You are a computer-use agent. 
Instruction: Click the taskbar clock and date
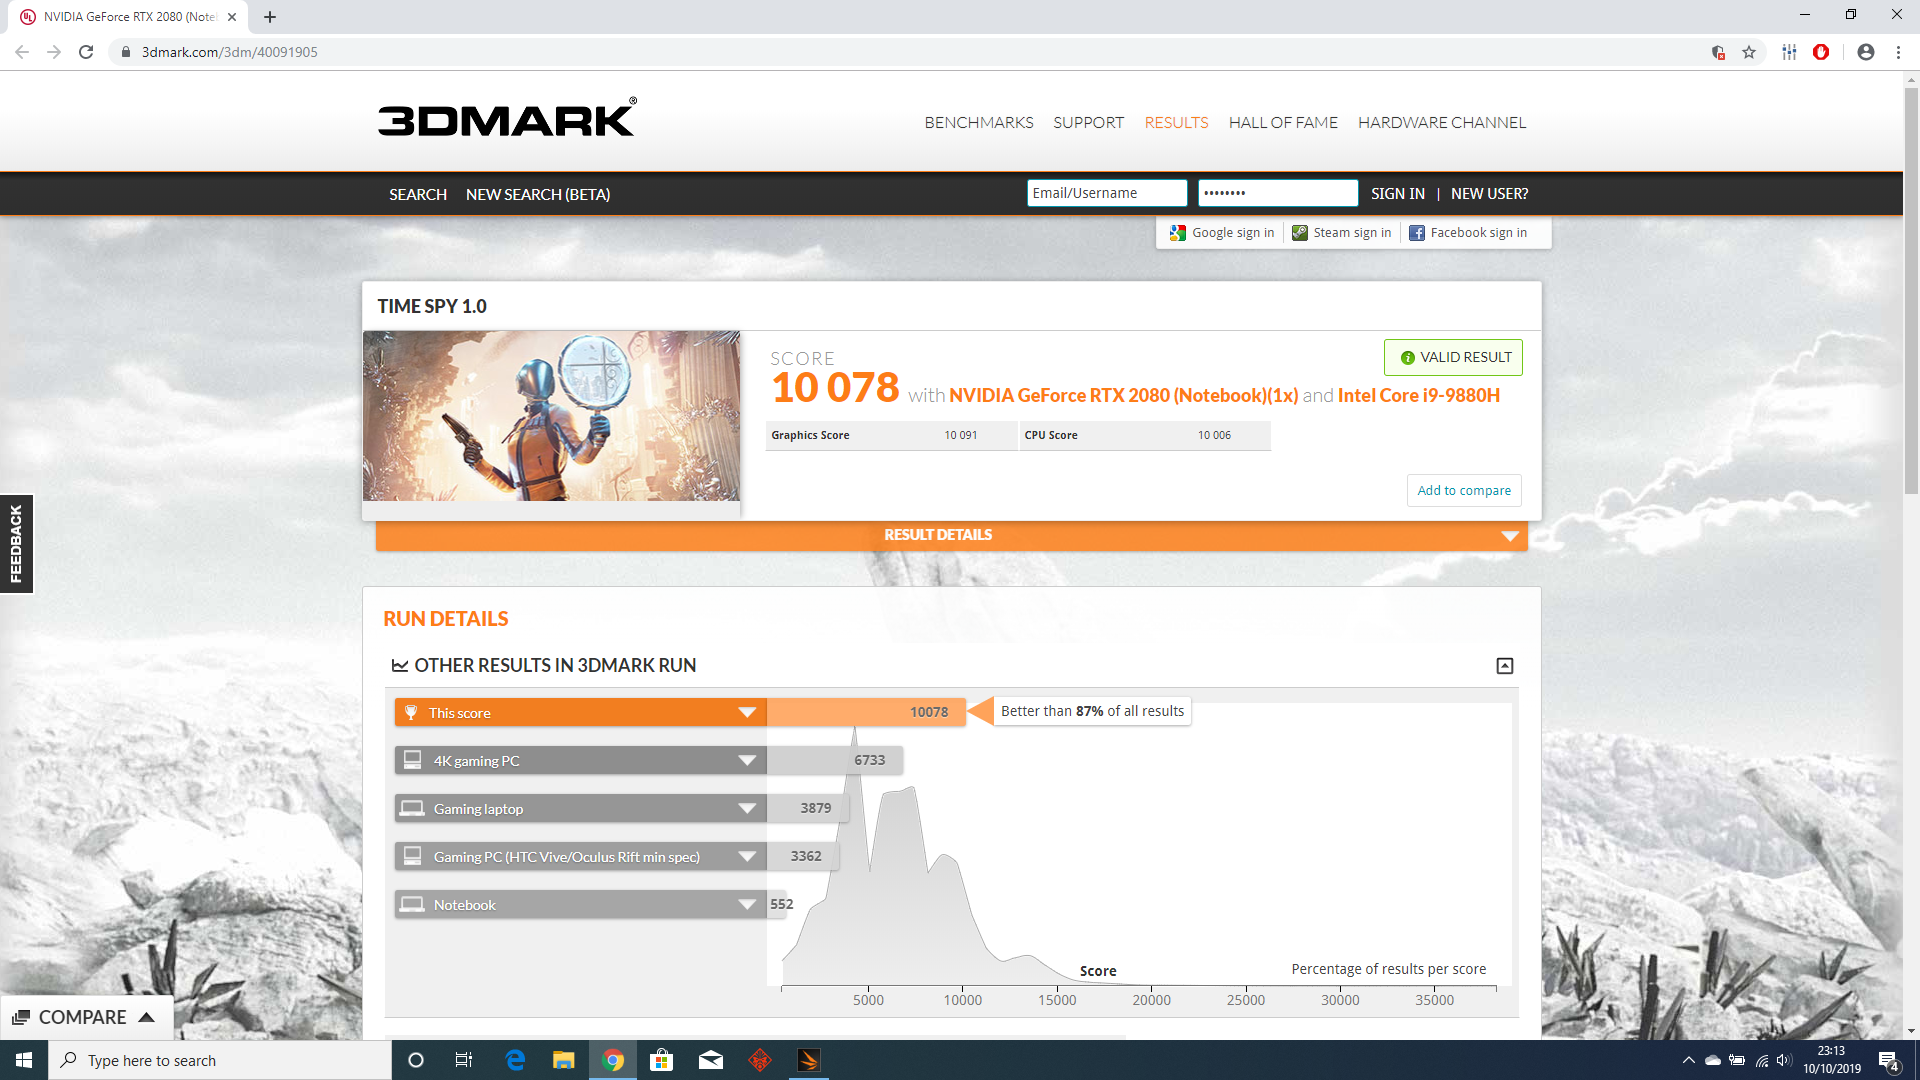pos(1832,1060)
